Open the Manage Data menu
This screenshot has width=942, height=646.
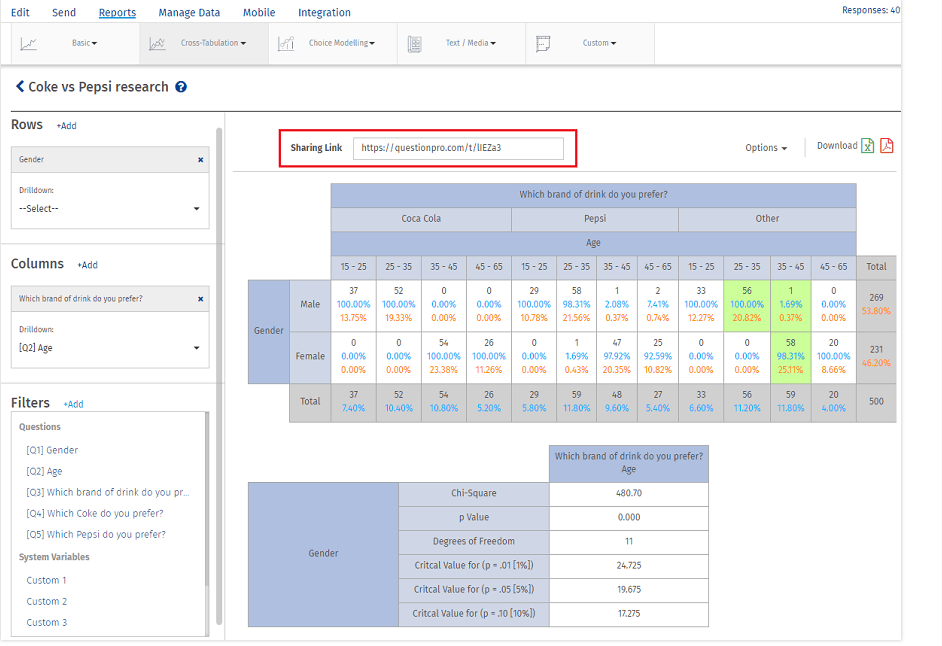tap(189, 13)
